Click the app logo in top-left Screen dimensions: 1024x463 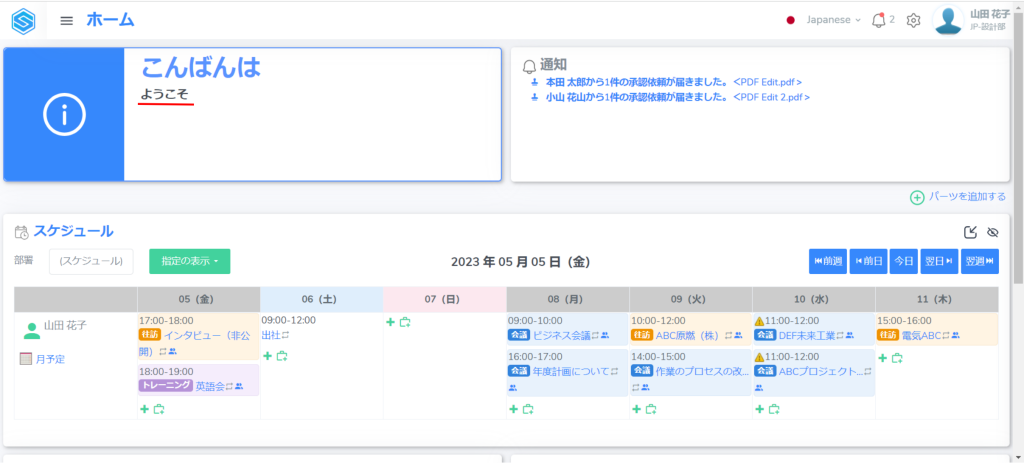(23, 20)
